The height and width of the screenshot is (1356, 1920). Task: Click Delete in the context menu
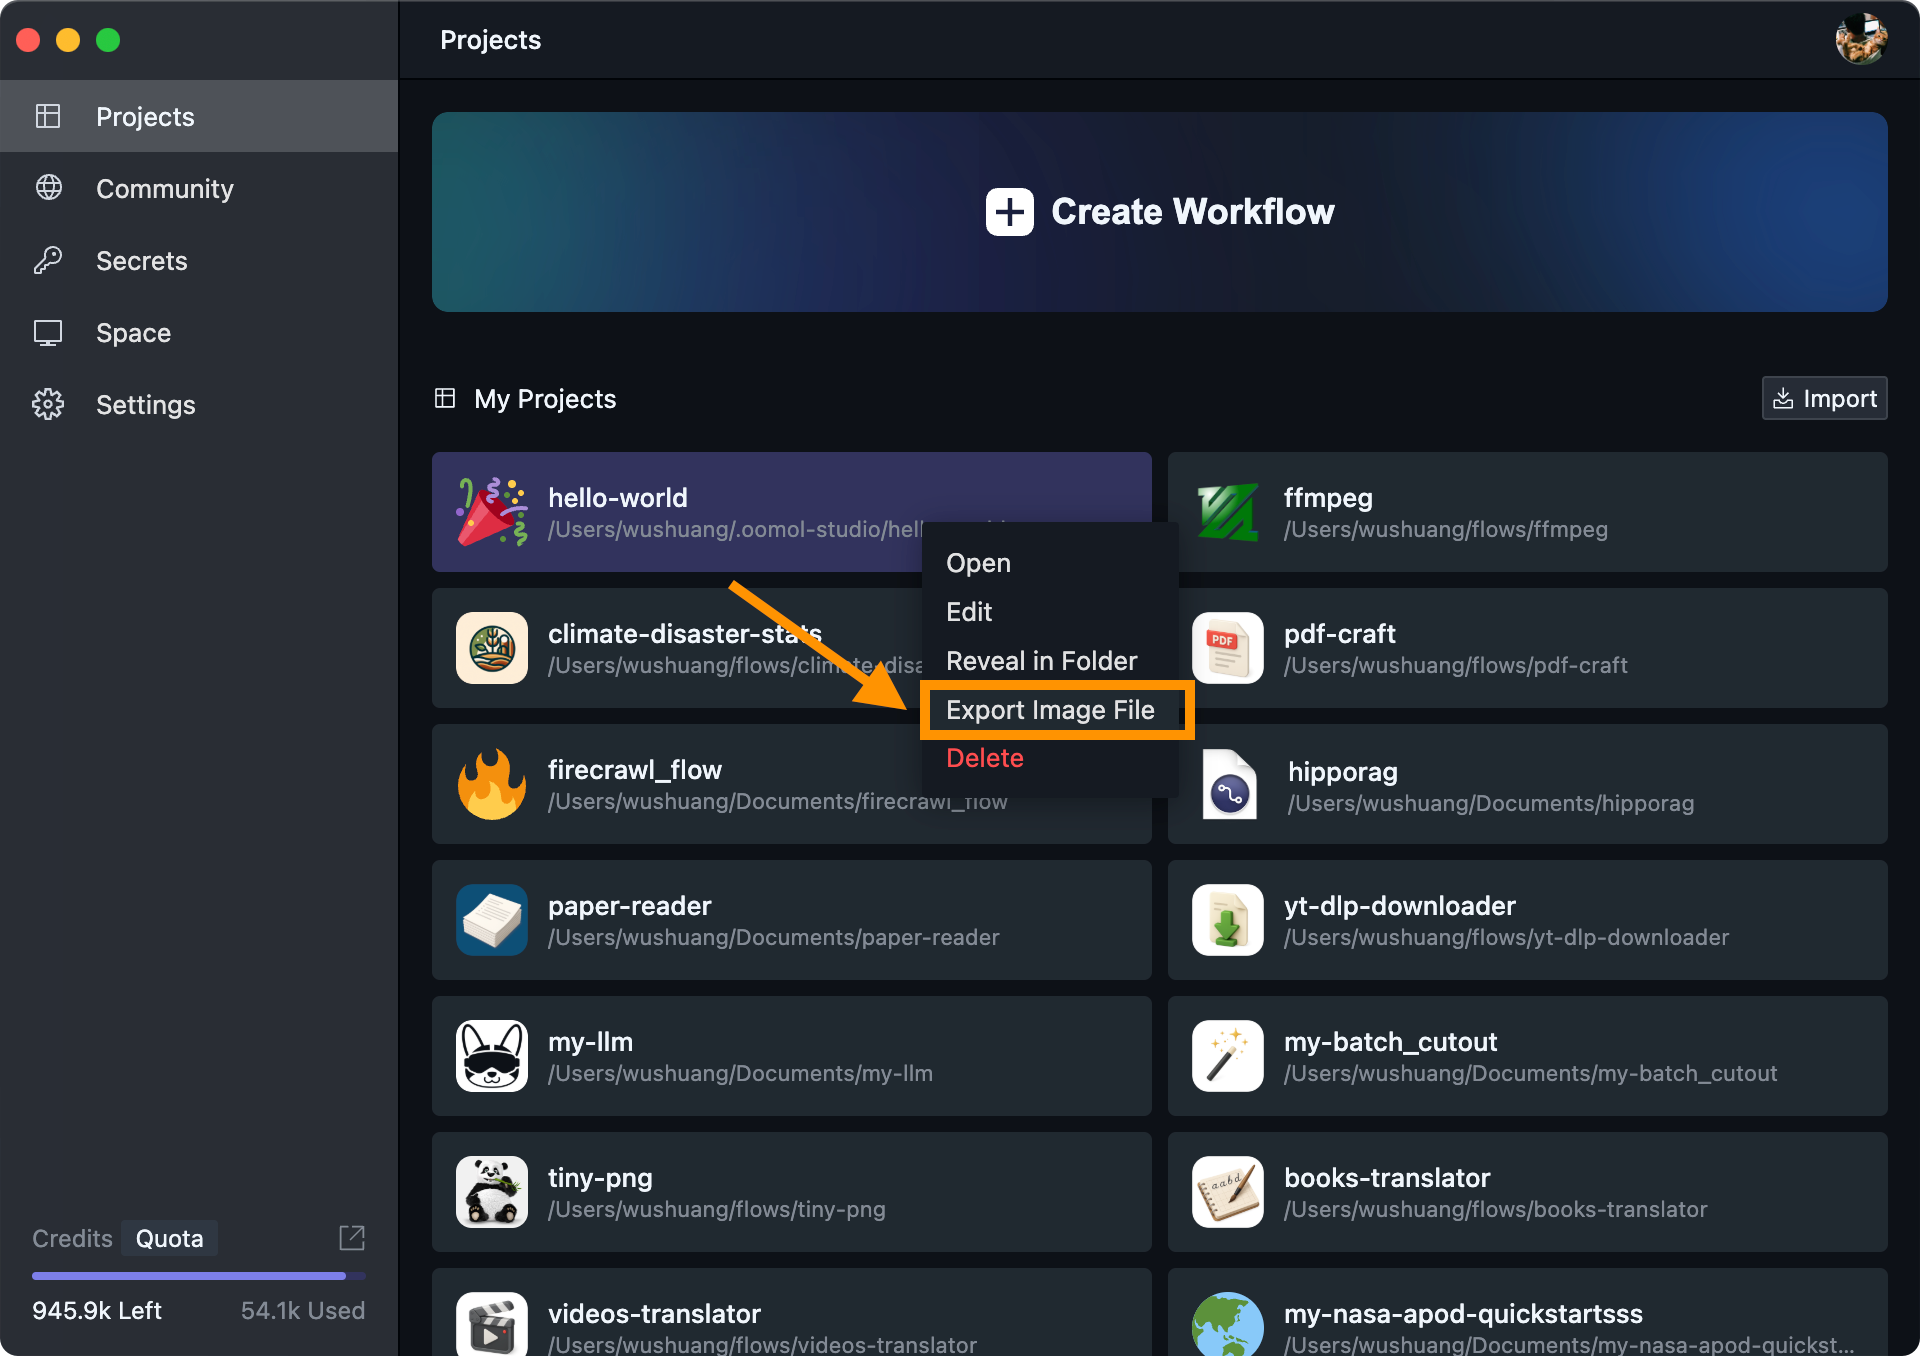[984, 758]
